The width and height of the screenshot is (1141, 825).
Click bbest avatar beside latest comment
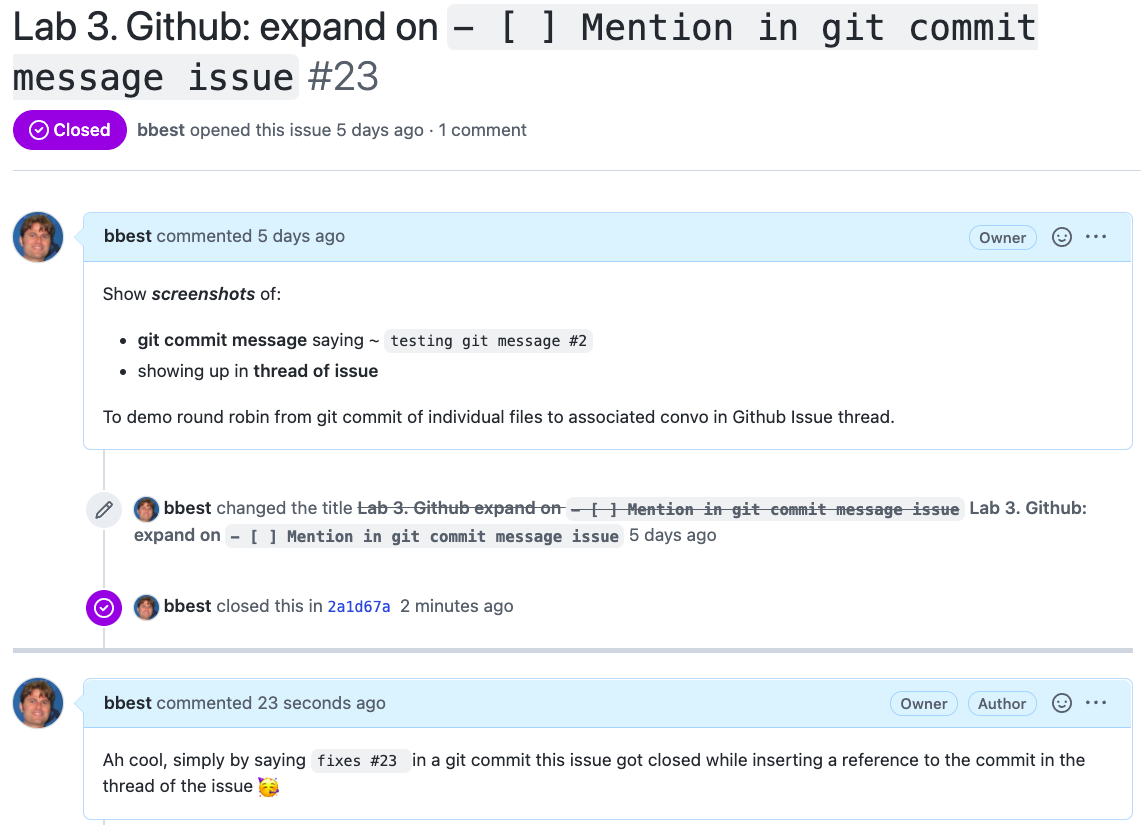click(x=38, y=703)
